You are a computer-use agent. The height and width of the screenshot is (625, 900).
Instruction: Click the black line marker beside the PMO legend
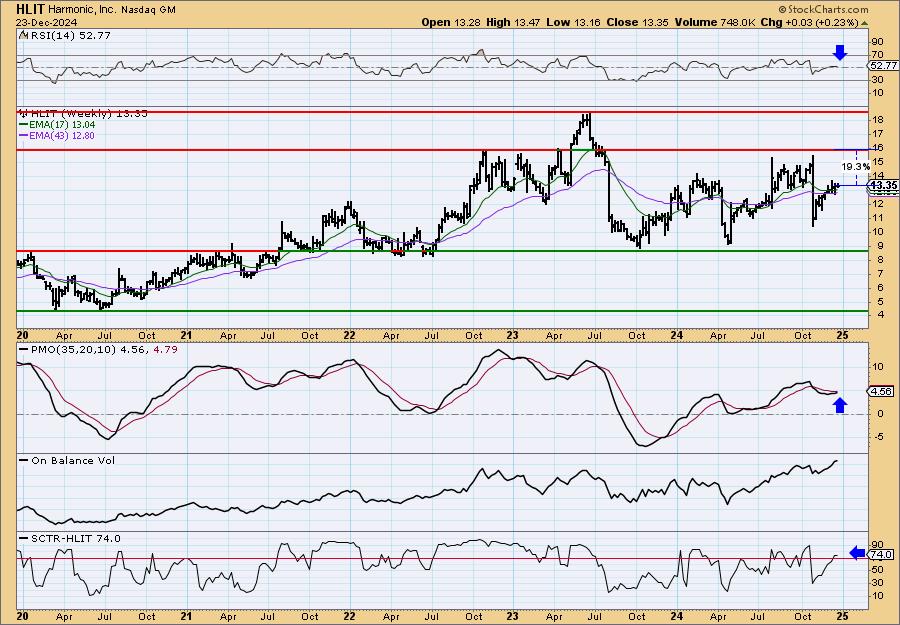point(24,350)
